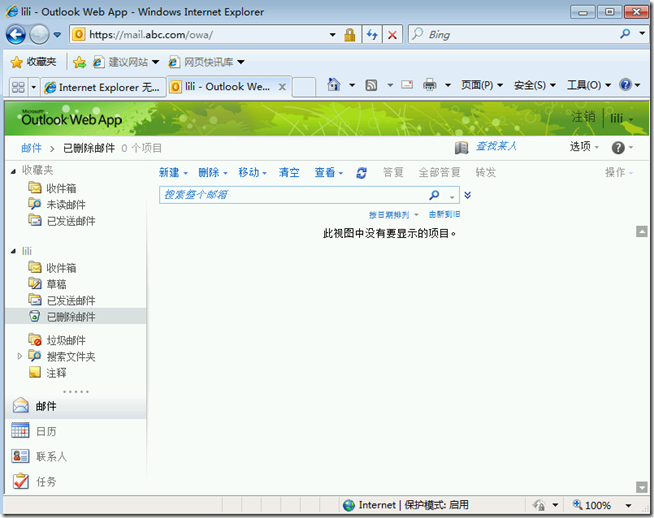Go back using the browser back arrow

[16, 35]
